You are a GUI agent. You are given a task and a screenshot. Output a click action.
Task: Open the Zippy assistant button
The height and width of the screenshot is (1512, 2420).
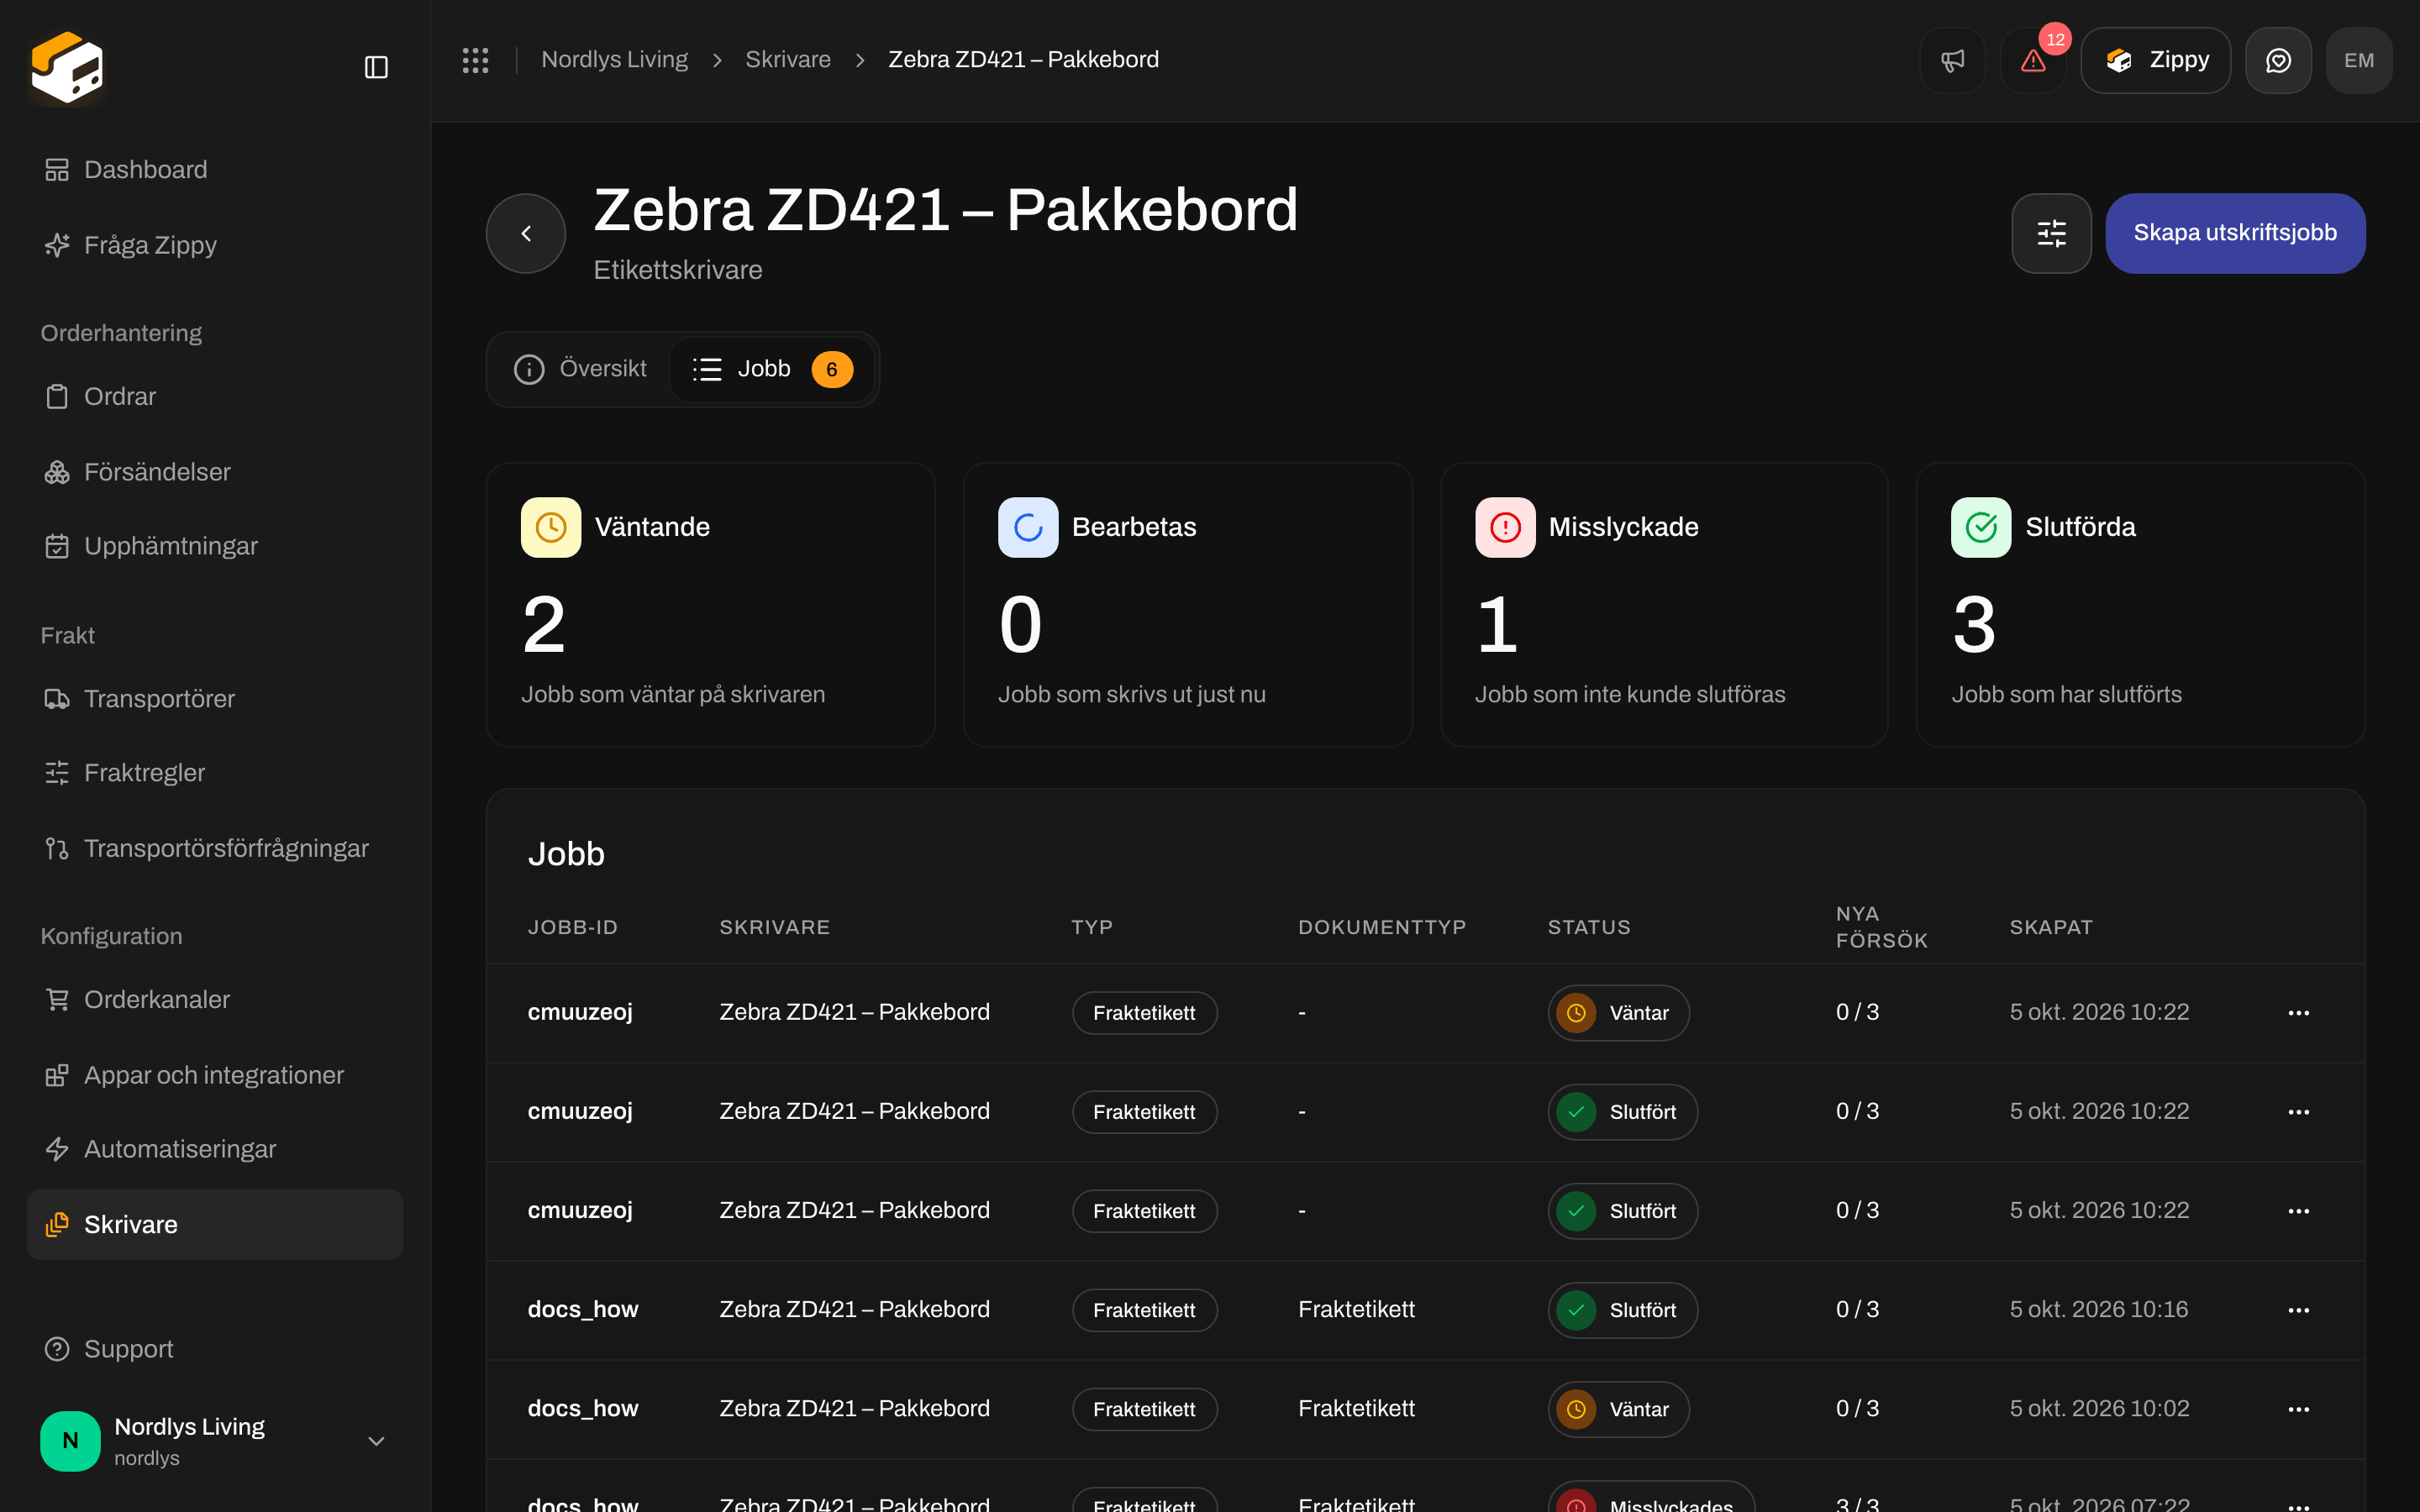click(2156, 60)
